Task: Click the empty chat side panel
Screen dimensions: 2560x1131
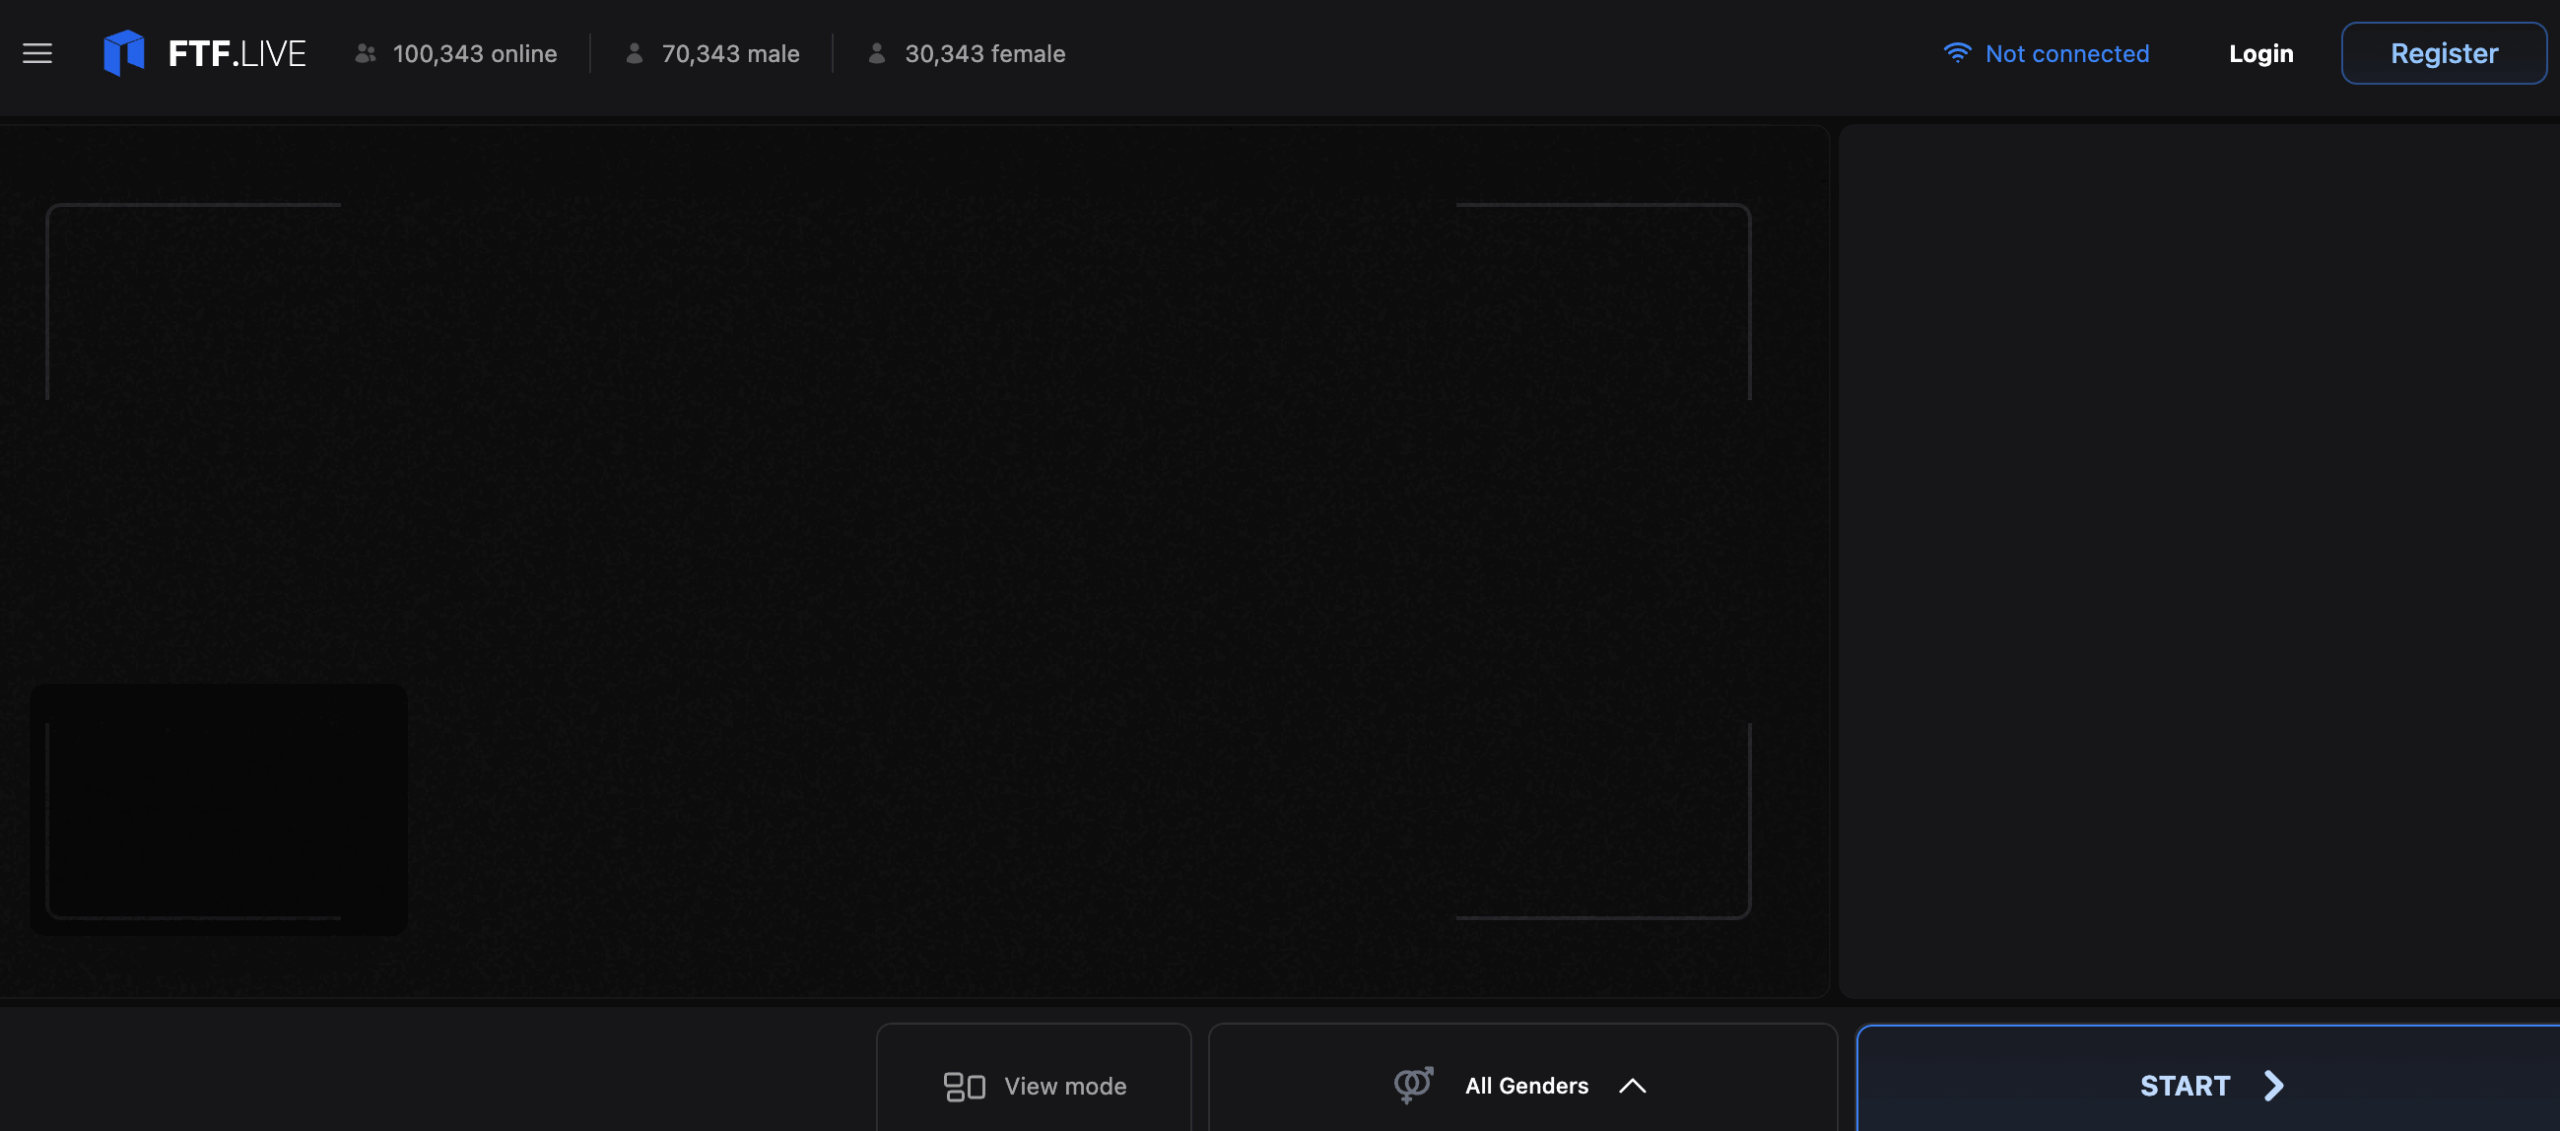Action: click(x=2198, y=560)
